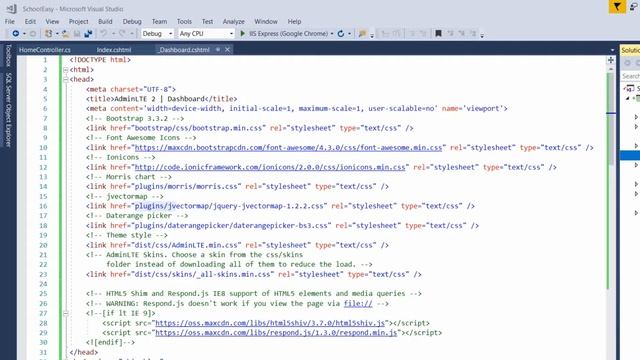Open toolbar overflow options after bookmark icons
Screen dimensions: 640x360
coord(482,36)
